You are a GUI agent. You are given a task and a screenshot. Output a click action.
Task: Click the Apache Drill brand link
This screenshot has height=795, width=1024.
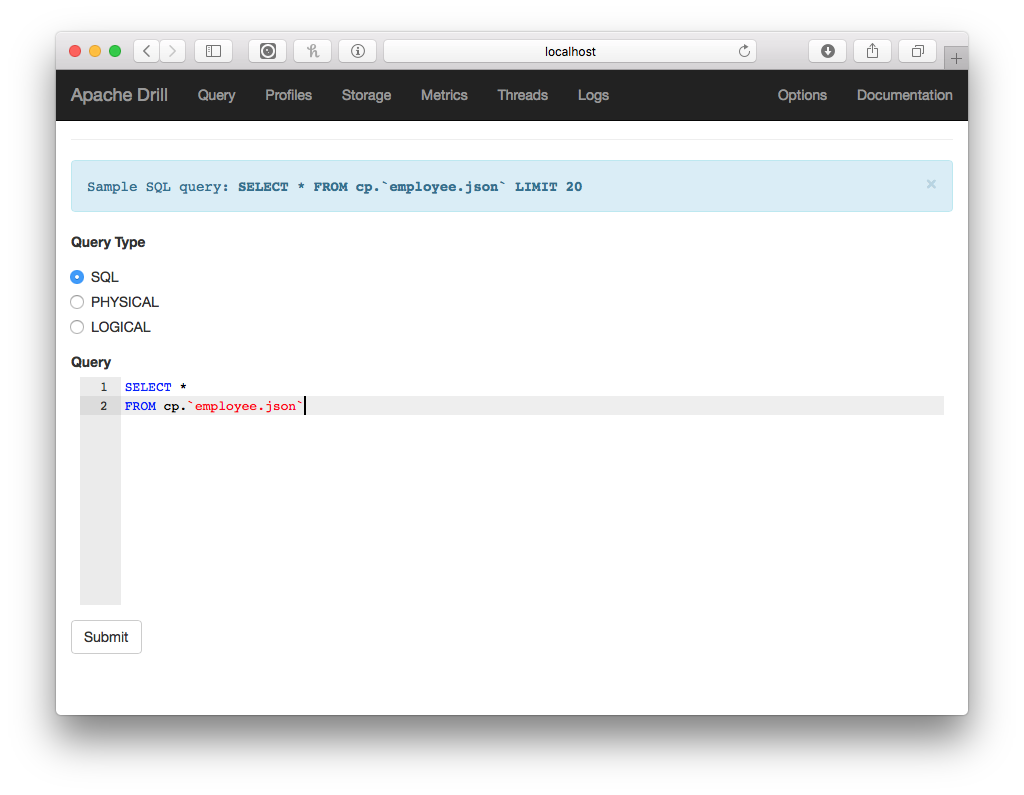click(x=120, y=95)
